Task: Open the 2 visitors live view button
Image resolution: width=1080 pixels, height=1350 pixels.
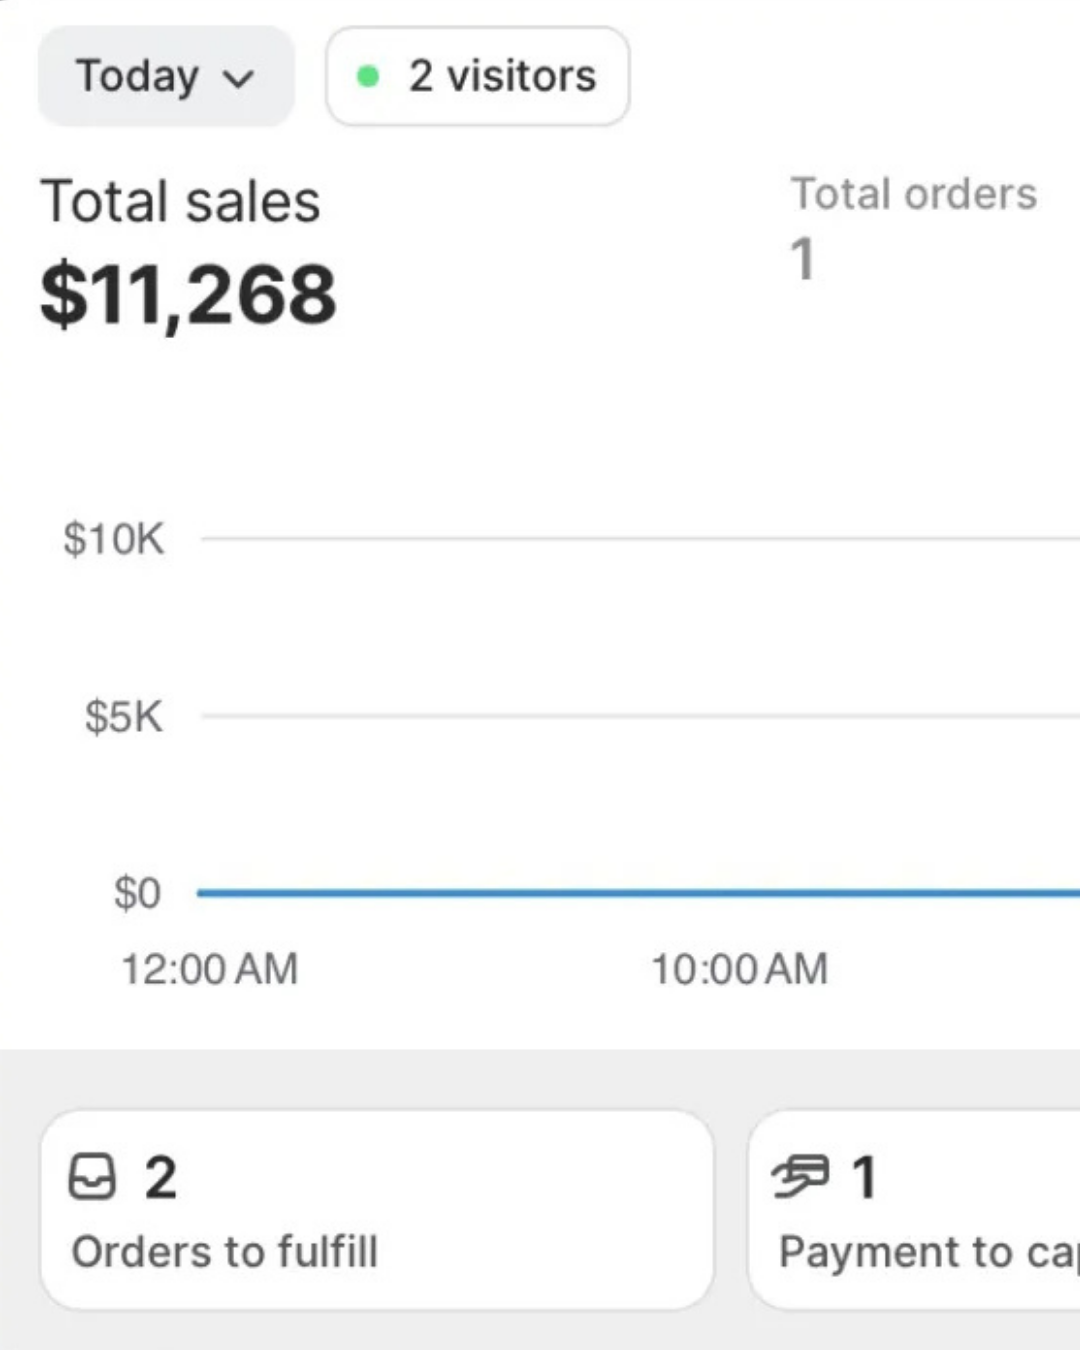Action: [x=478, y=76]
